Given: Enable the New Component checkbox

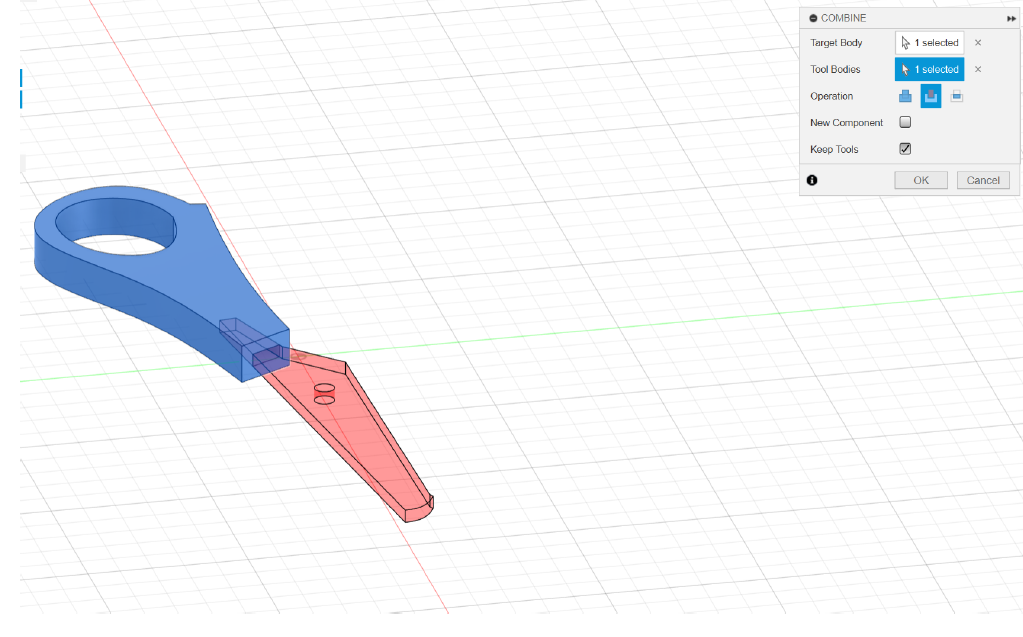Looking at the screenshot, I should point(905,122).
